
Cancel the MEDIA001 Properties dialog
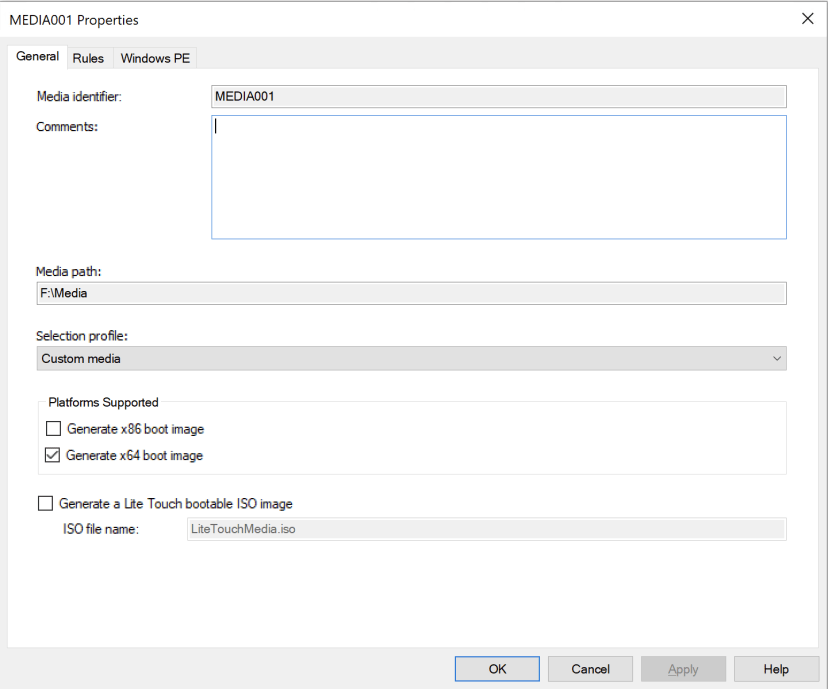tap(589, 668)
